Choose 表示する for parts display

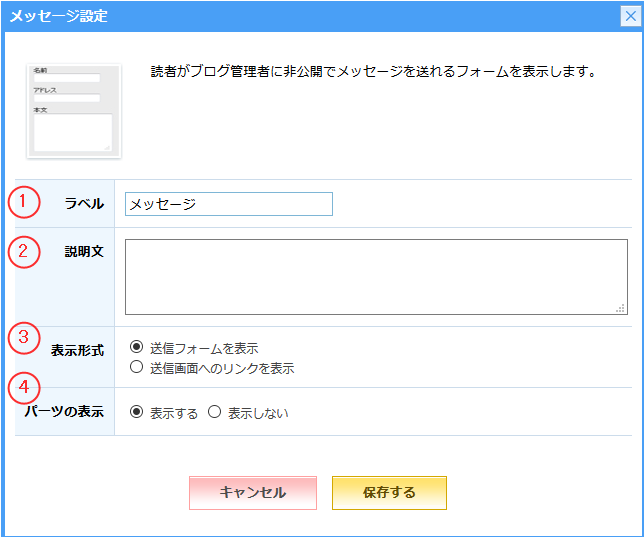(x=137, y=412)
